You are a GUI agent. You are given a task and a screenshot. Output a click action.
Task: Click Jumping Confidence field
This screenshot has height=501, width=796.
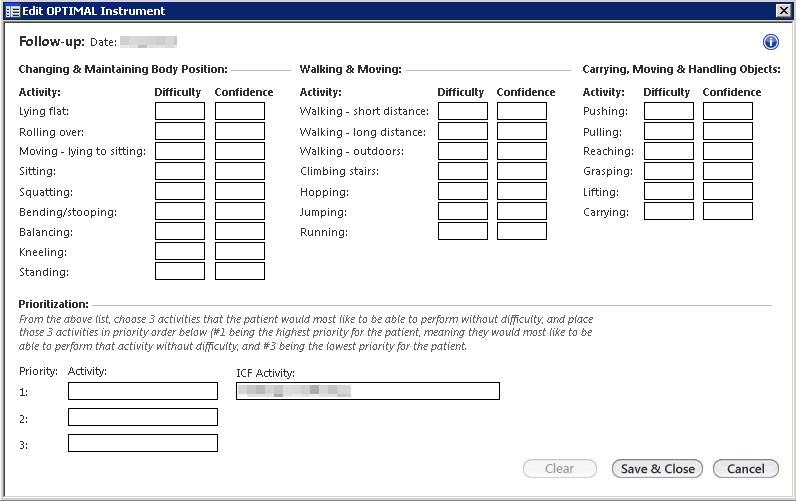[x=522, y=211]
